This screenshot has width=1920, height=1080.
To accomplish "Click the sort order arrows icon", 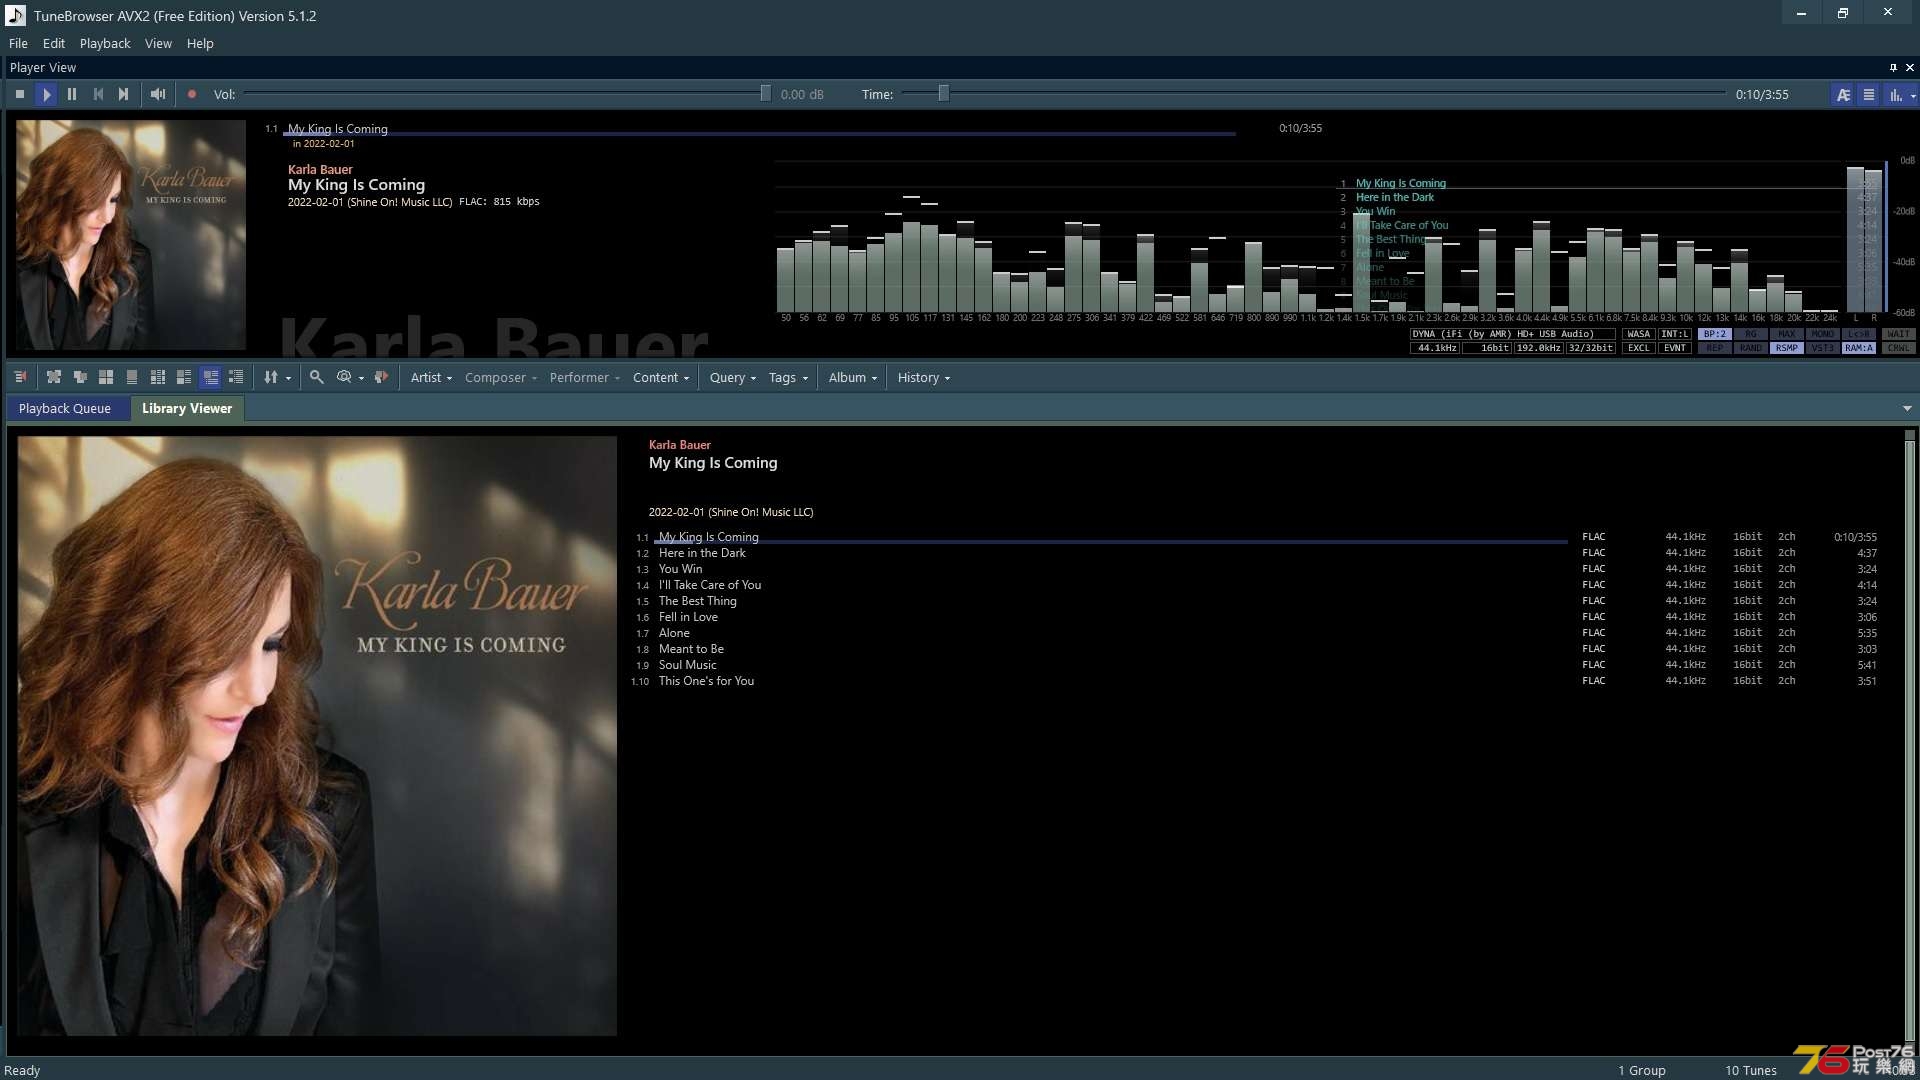I will coord(271,377).
